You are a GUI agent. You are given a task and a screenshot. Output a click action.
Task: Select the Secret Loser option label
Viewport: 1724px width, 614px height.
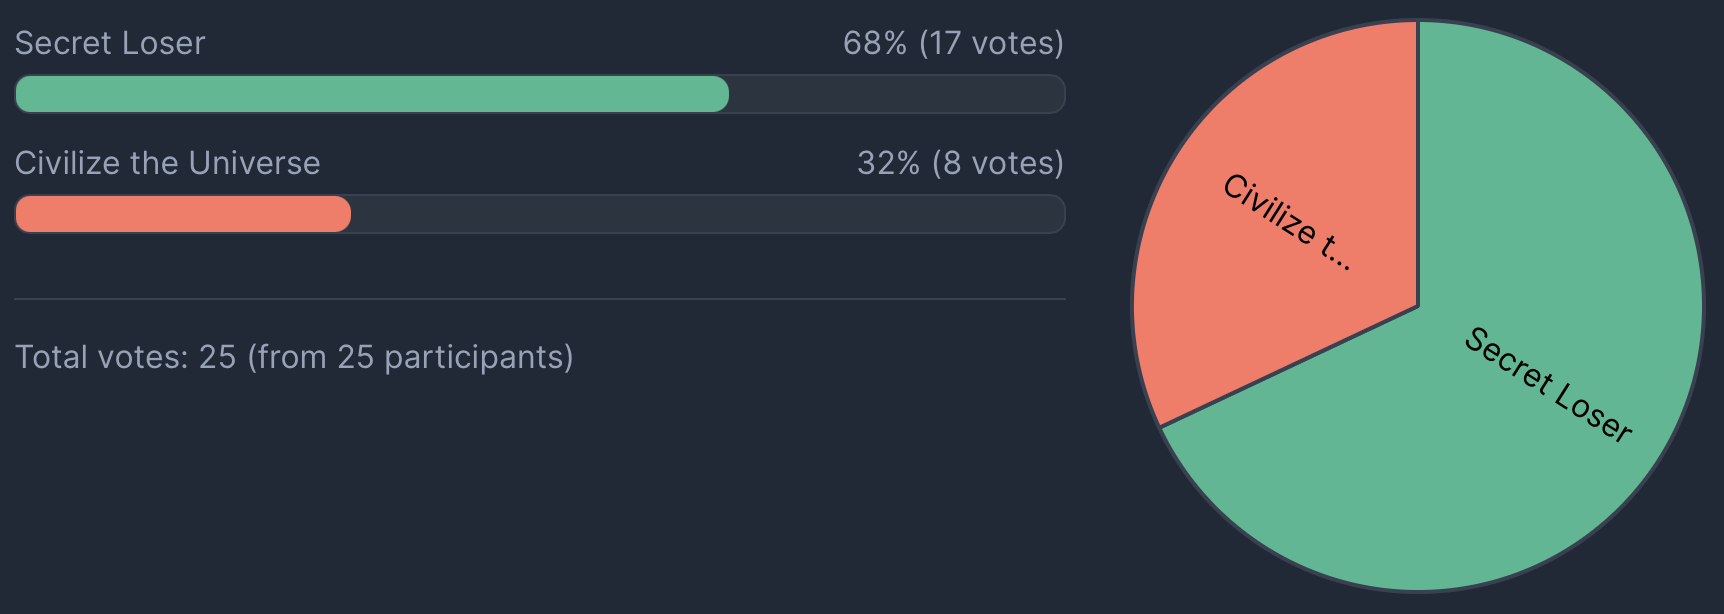point(110,43)
